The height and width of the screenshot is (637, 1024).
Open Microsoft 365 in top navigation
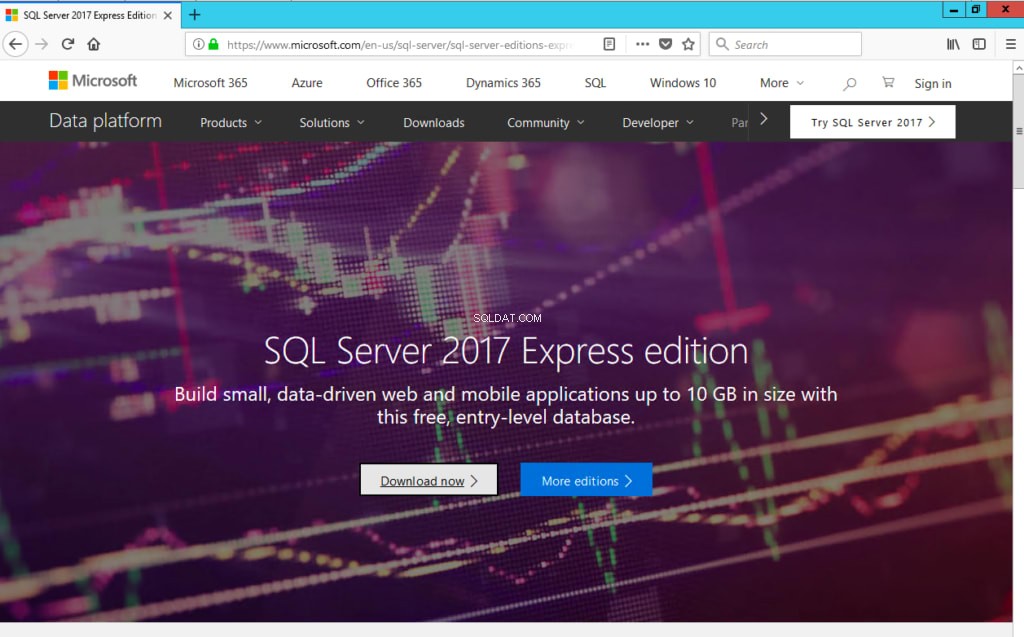pyautogui.click(x=210, y=83)
